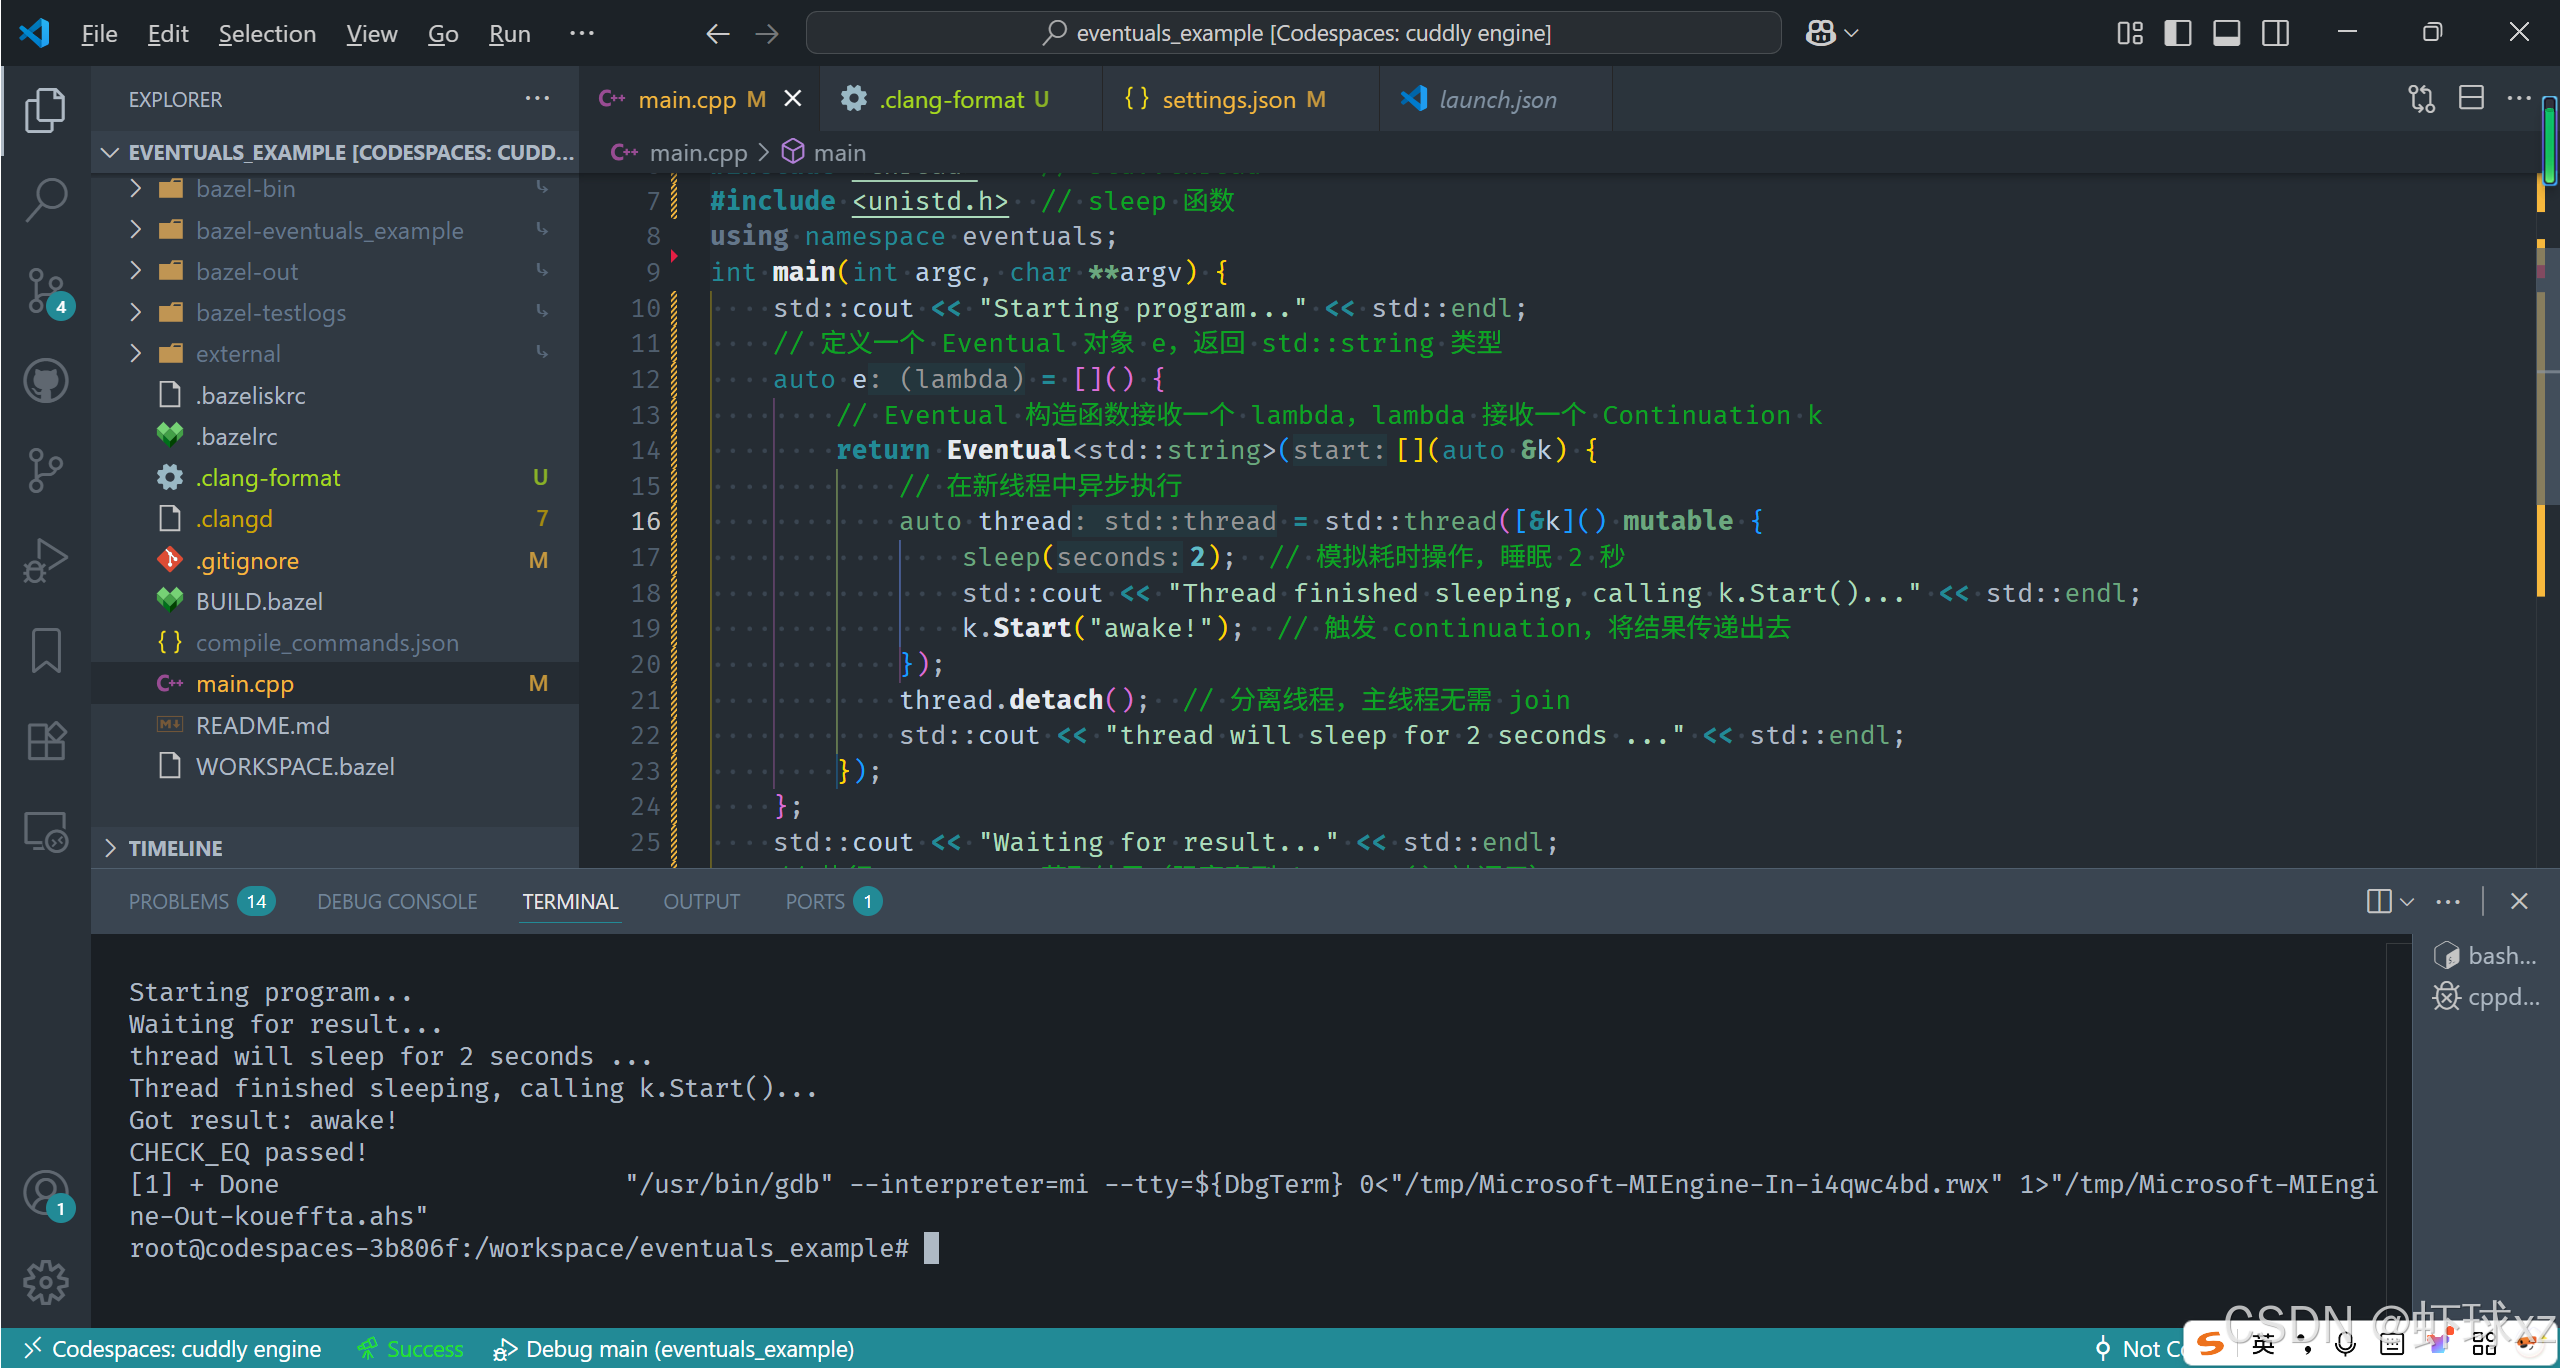Go forward with the right arrow
Image resolution: width=2560 pixels, height=1368 pixels.
(767, 34)
